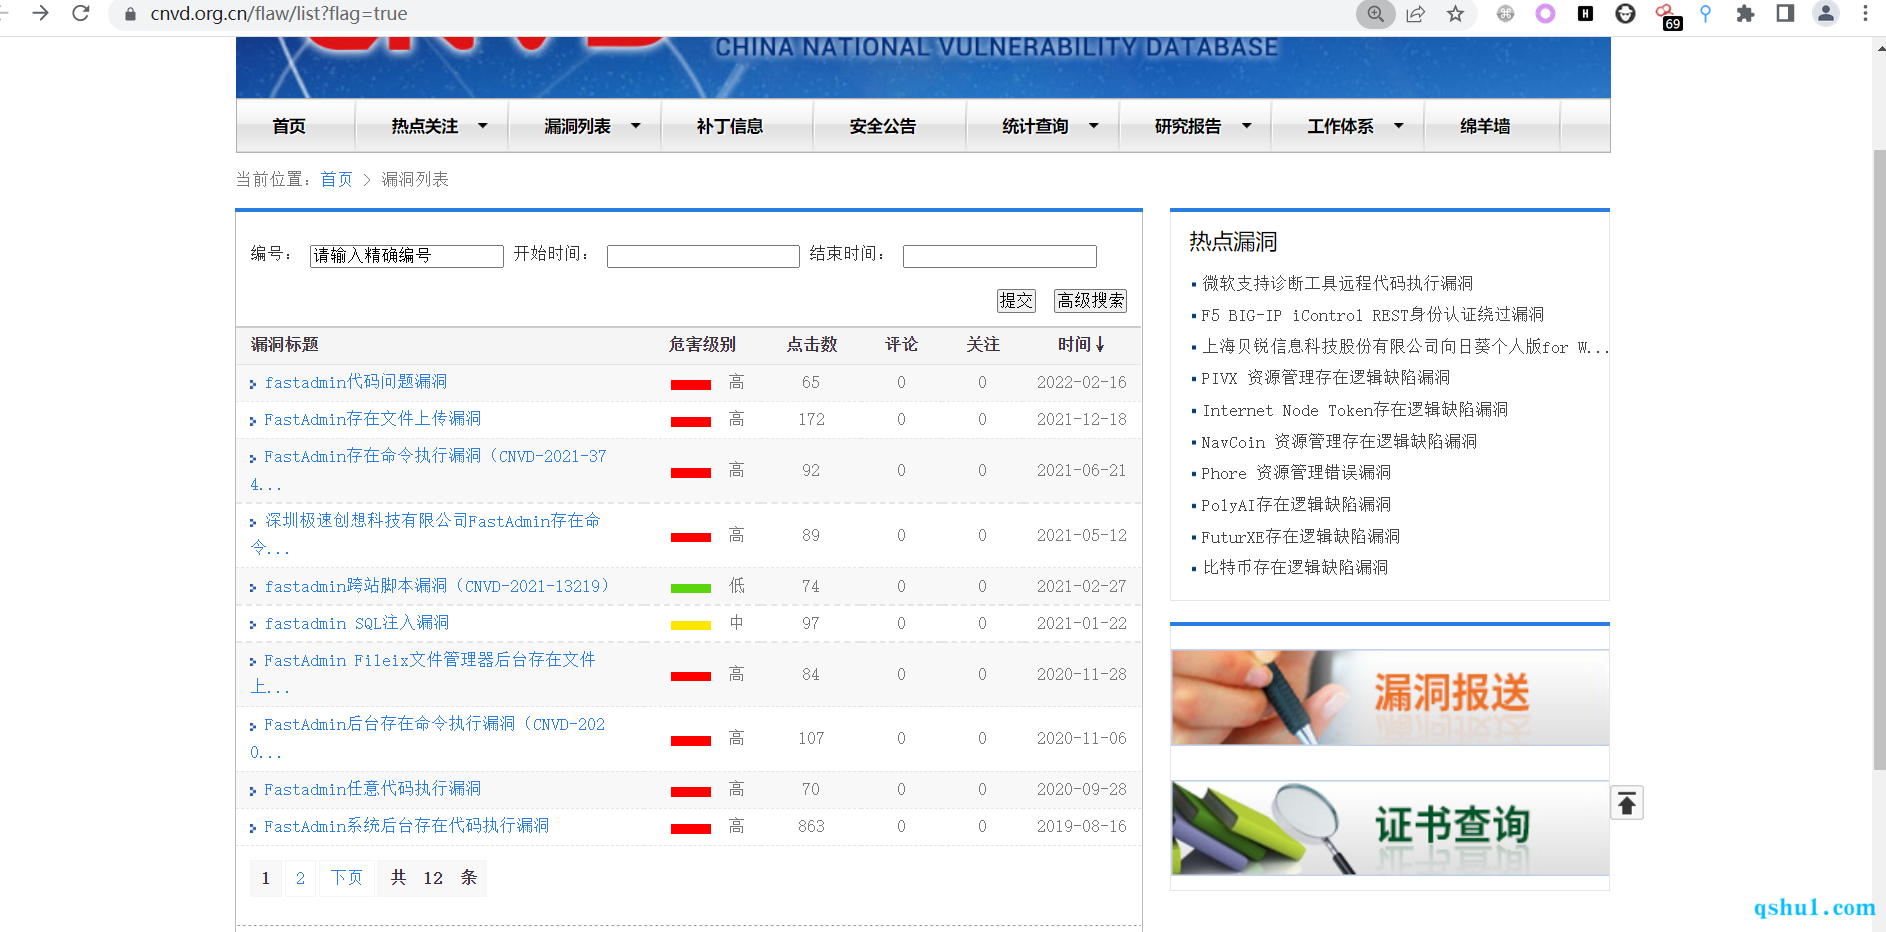Click the green severity bar for 低
Image resolution: width=1886 pixels, height=932 pixels.
click(691, 588)
